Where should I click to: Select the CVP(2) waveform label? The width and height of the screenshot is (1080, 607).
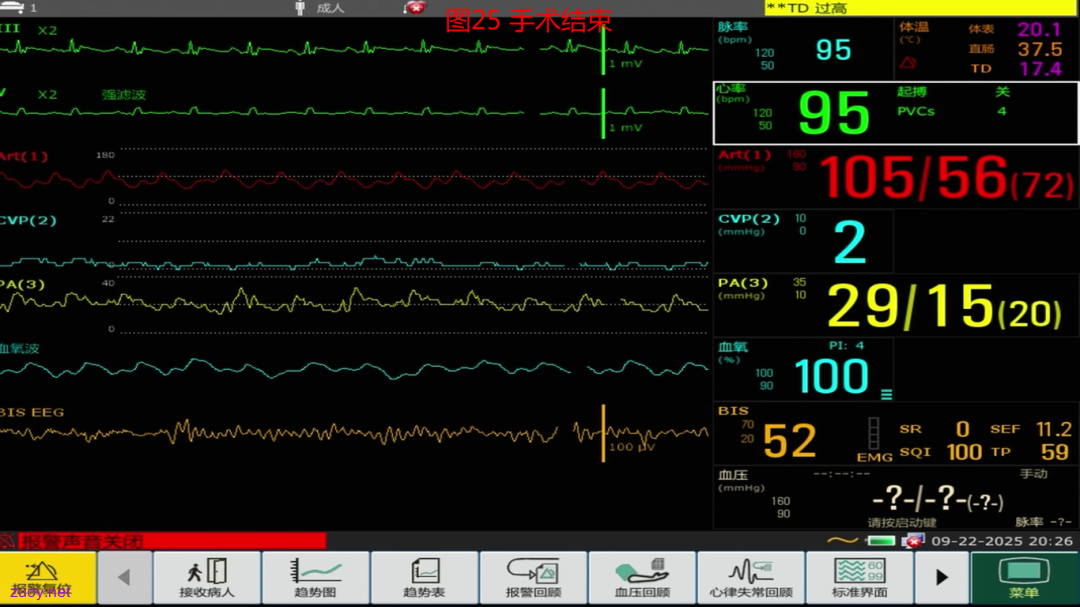[28, 220]
